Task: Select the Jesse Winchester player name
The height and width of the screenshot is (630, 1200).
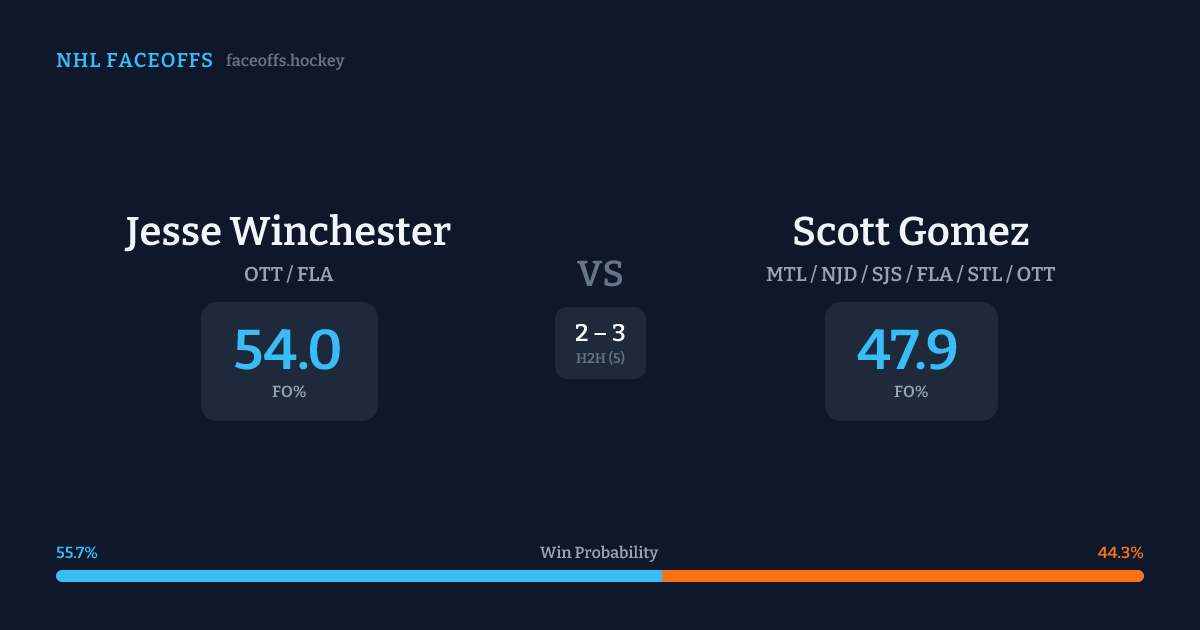Action: [288, 232]
